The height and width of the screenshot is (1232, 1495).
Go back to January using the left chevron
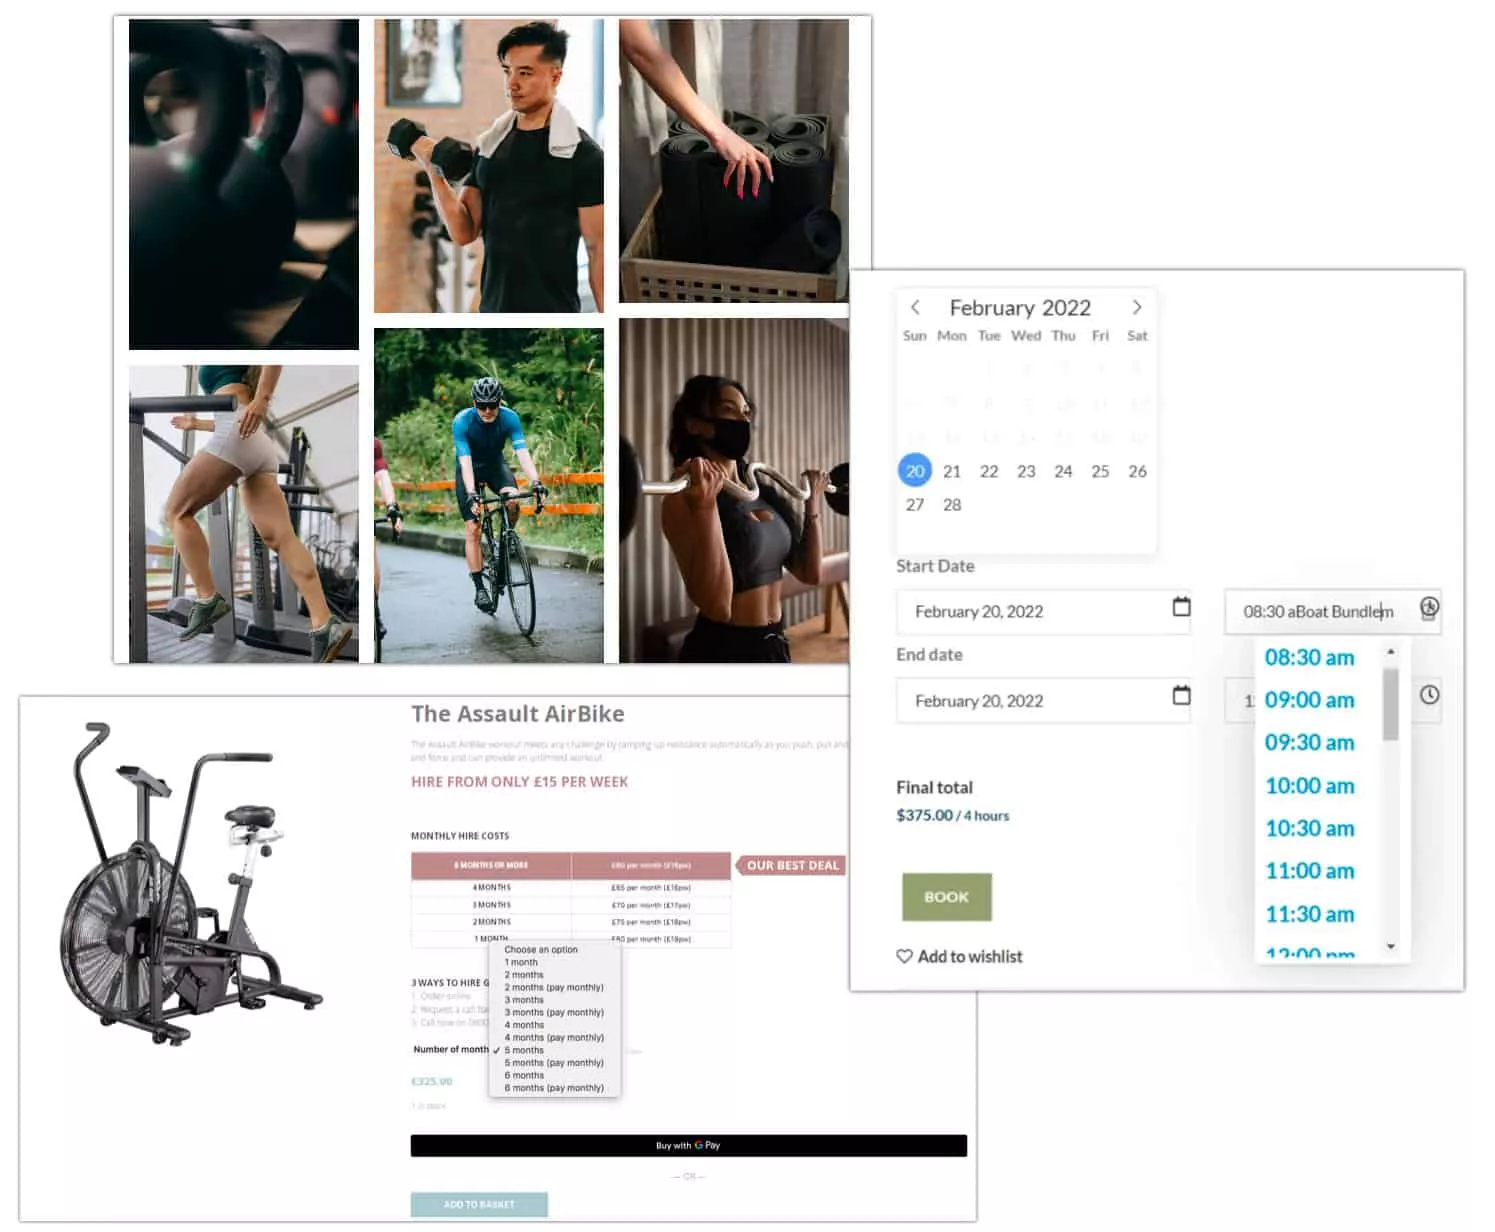click(915, 307)
